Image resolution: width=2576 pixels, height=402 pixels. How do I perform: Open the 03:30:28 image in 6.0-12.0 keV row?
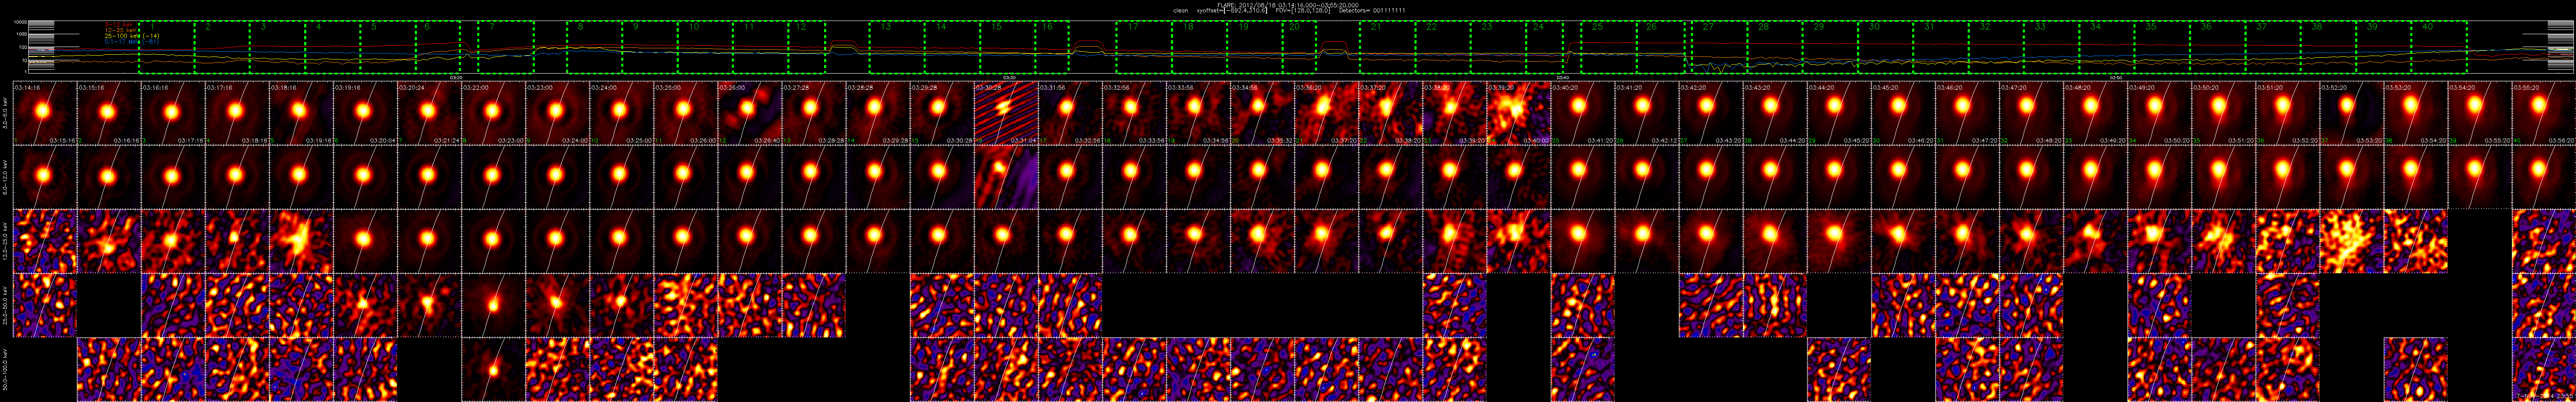pyautogui.click(x=1005, y=177)
